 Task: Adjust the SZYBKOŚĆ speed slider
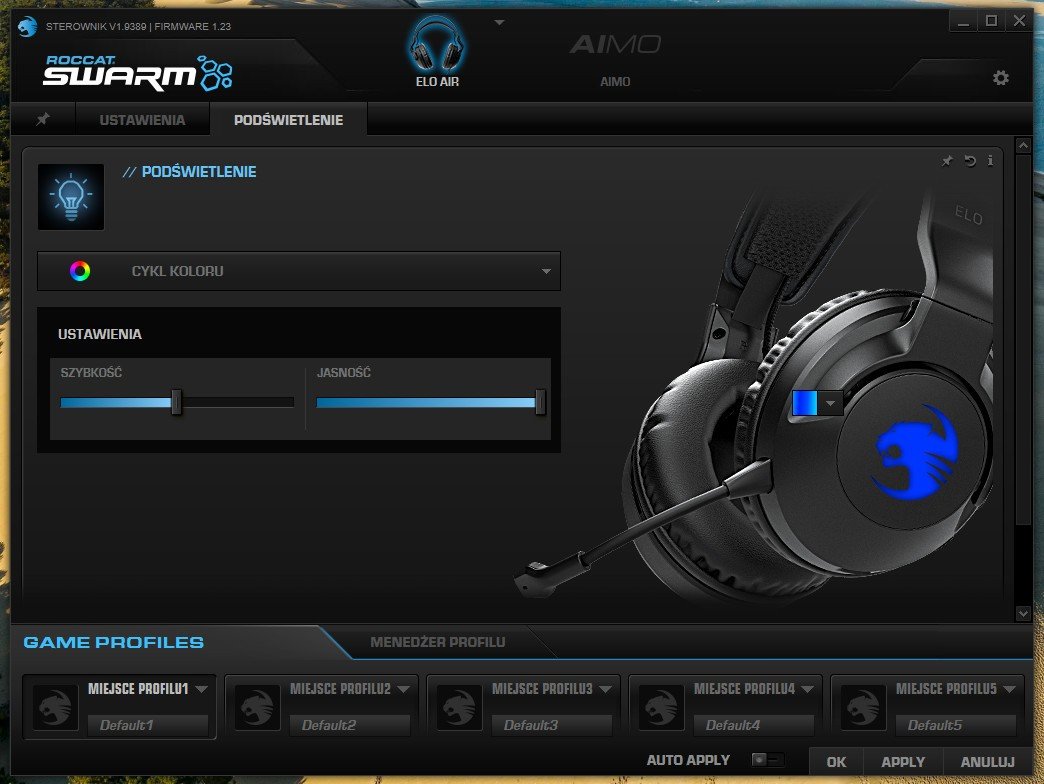click(176, 402)
